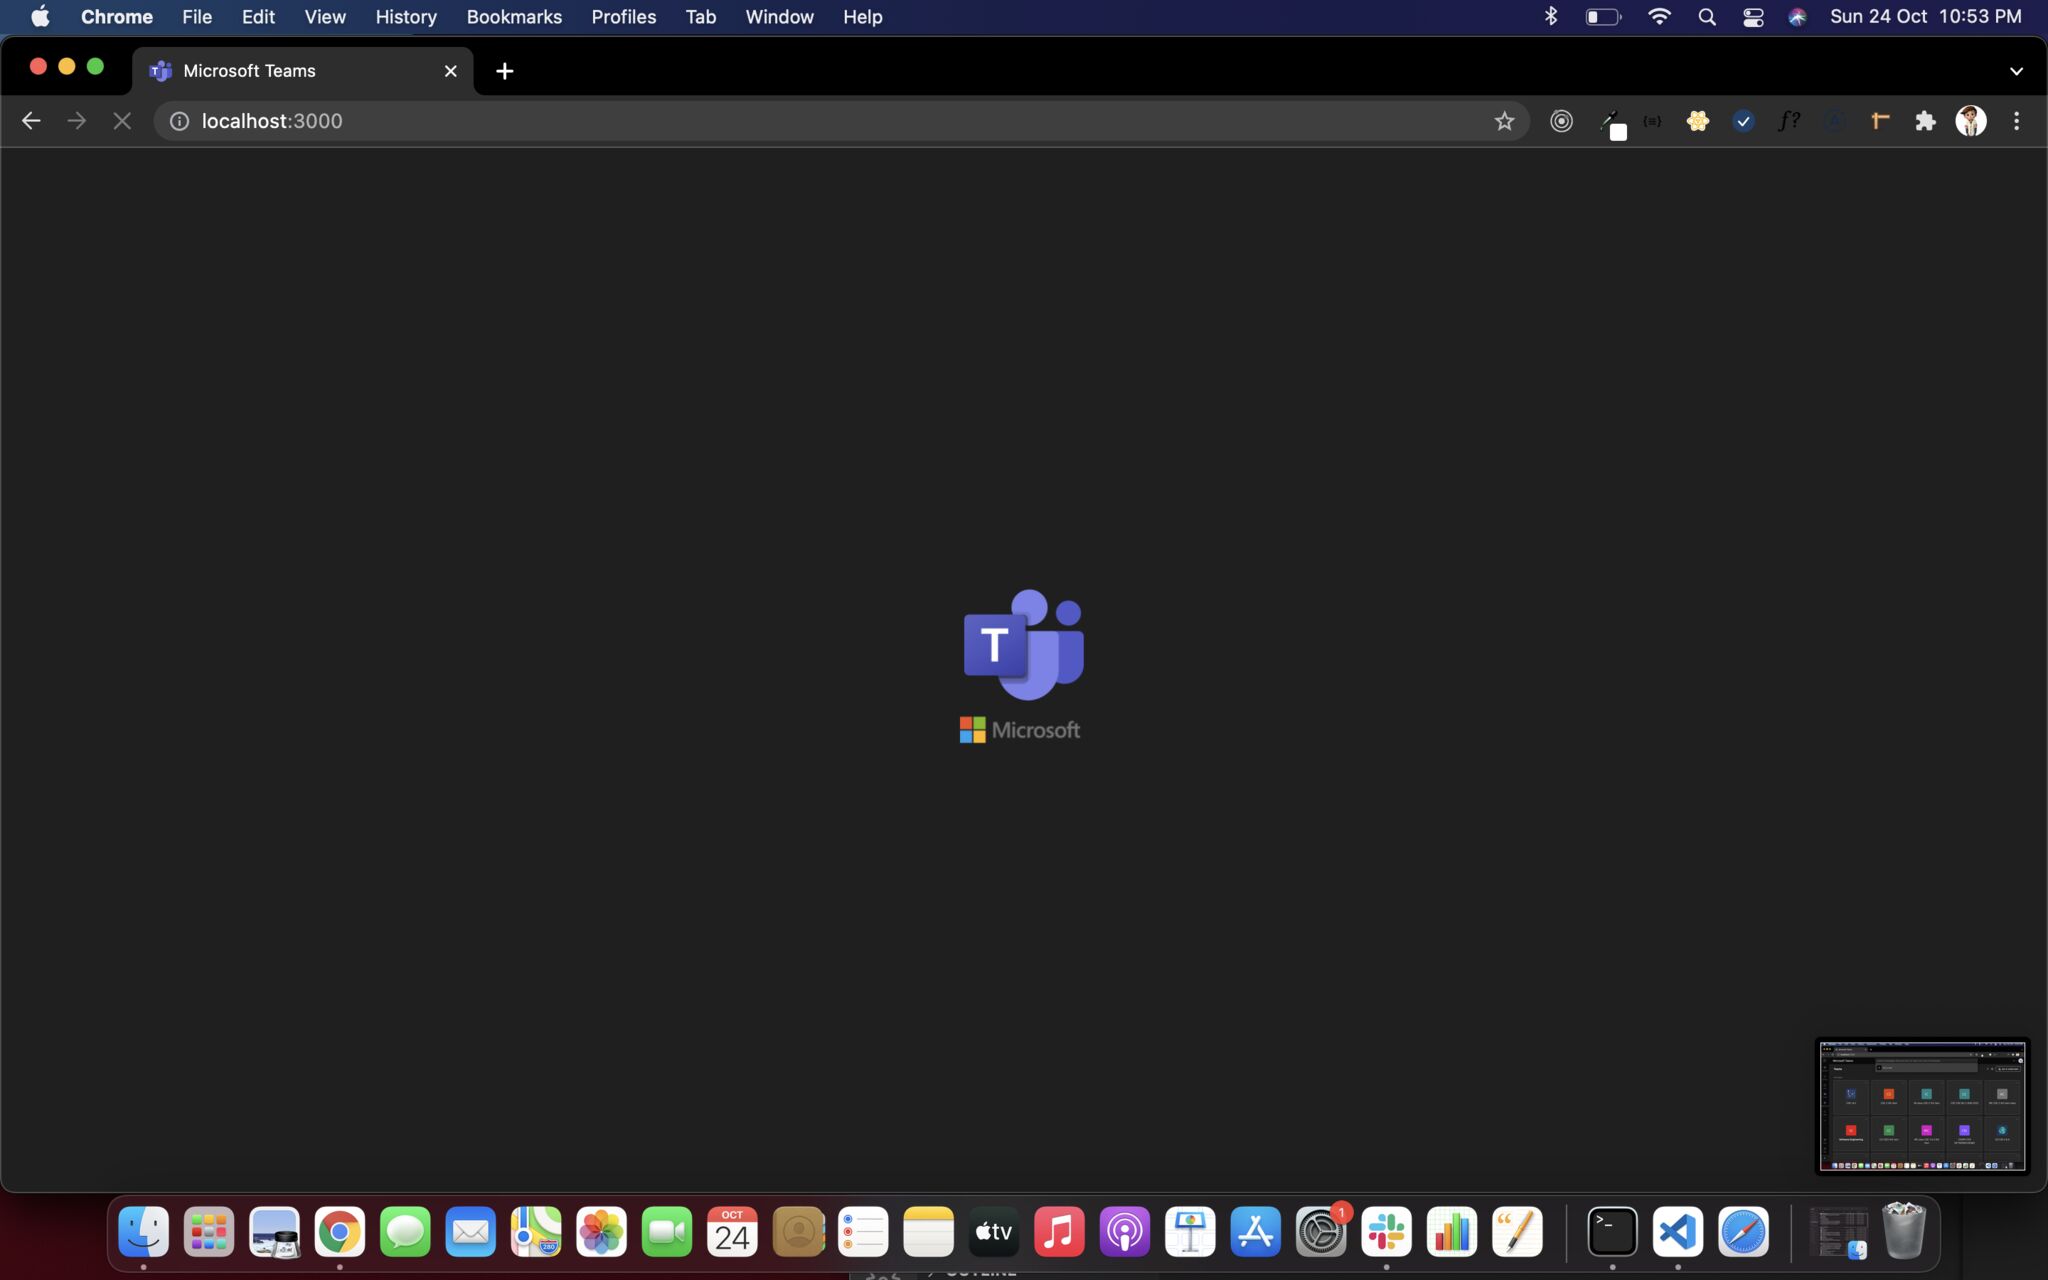Image resolution: width=2048 pixels, height=1280 pixels.
Task: Click the site information icon
Action: pos(179,121)
